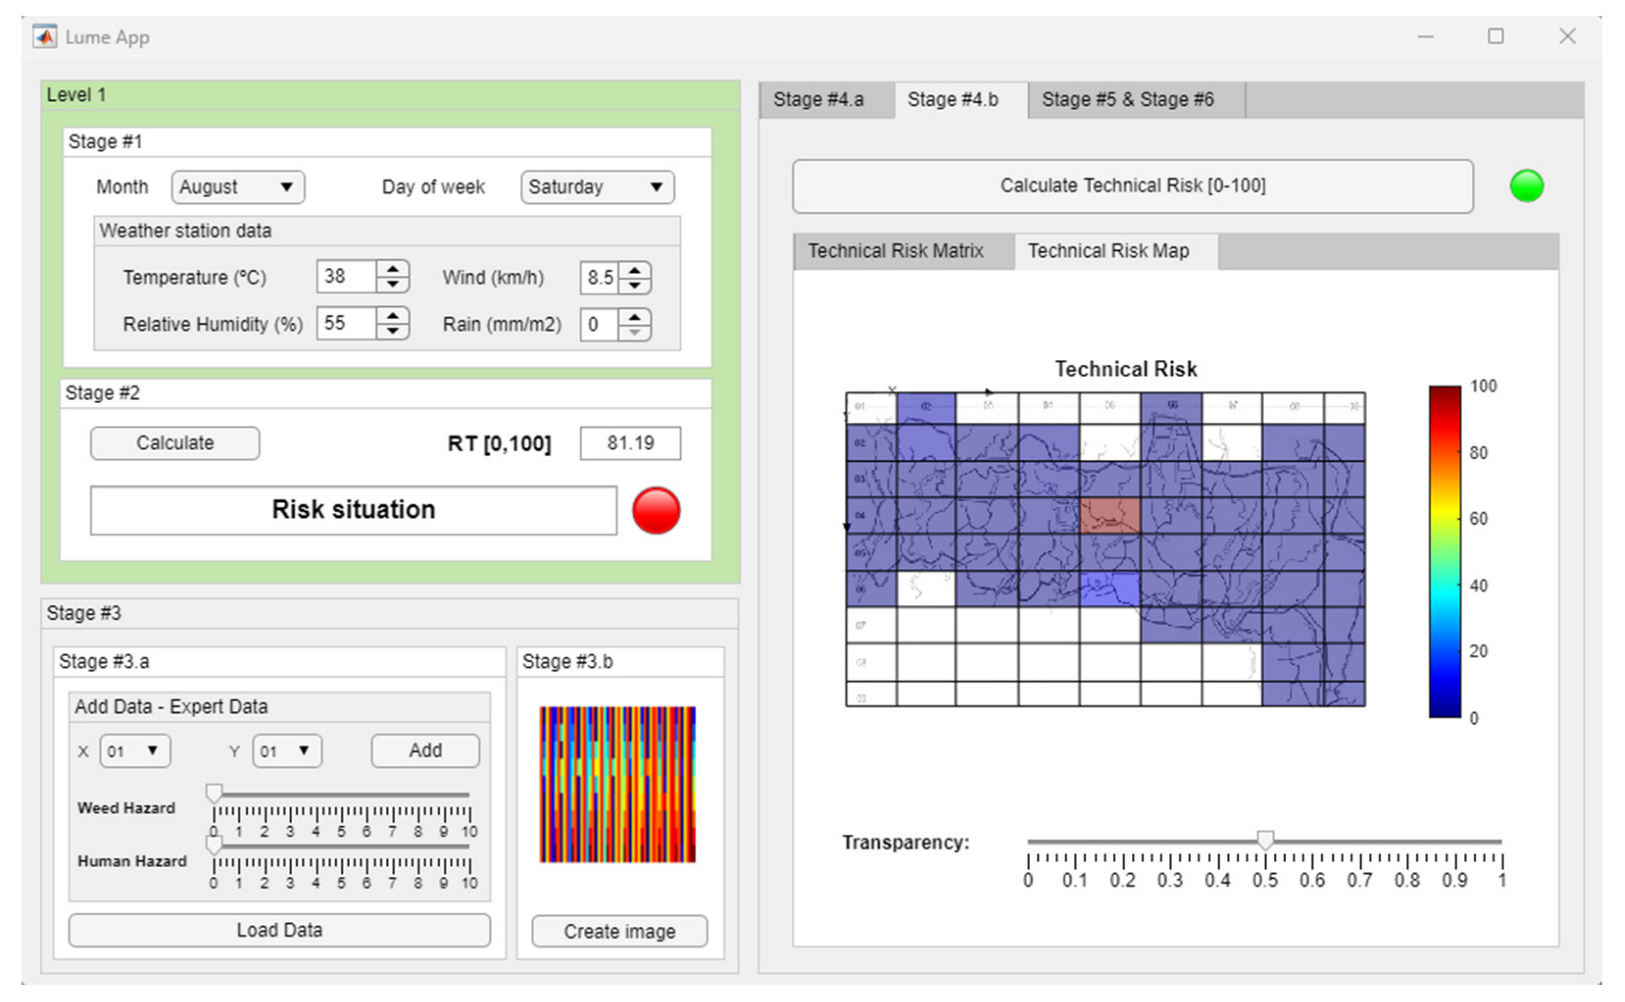
Task: Click the green technical risk status lamp
Action: (1526, 186)
